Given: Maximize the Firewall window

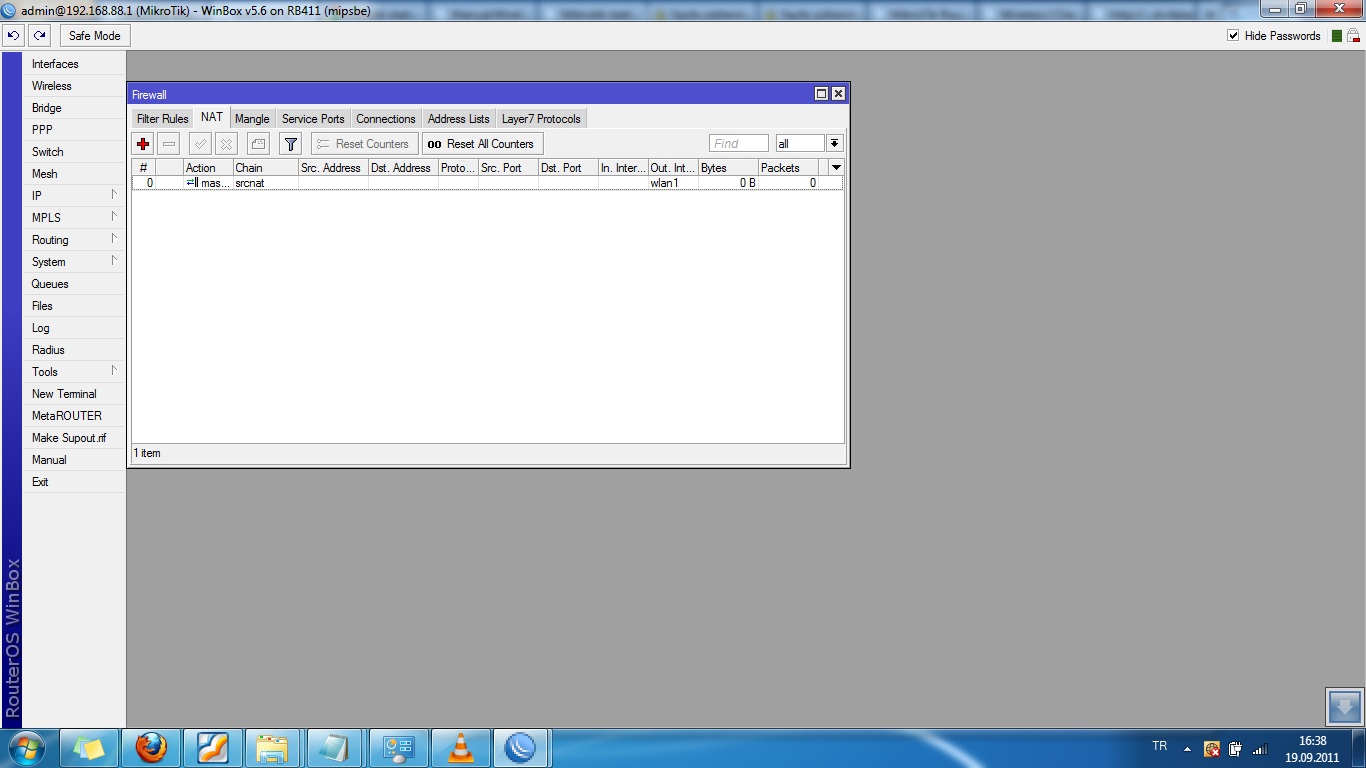Looking at the screenshot, I should click(822, 94).
